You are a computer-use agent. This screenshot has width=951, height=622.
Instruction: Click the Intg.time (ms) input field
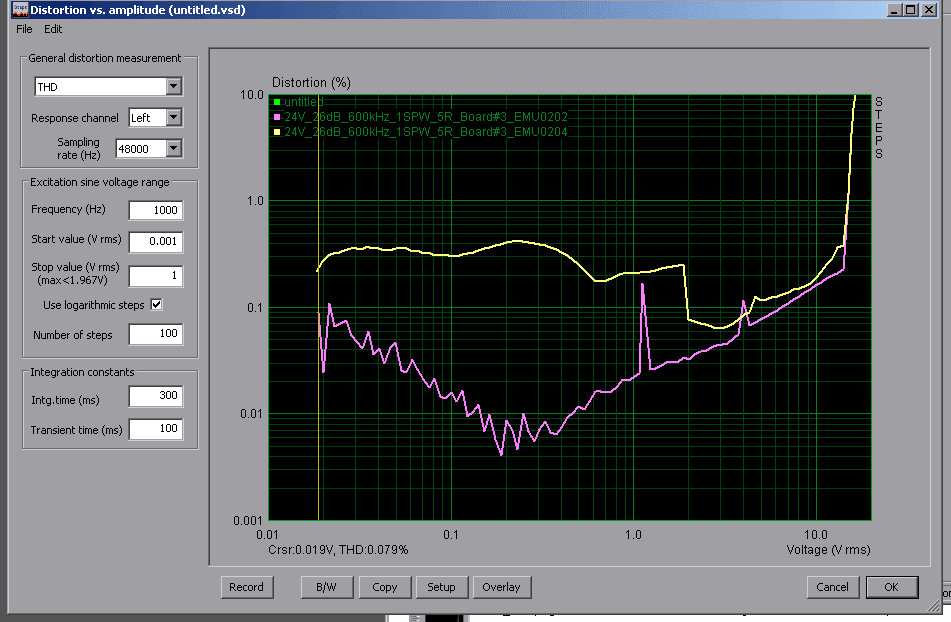pyautogui.click(x=155, y=396)
